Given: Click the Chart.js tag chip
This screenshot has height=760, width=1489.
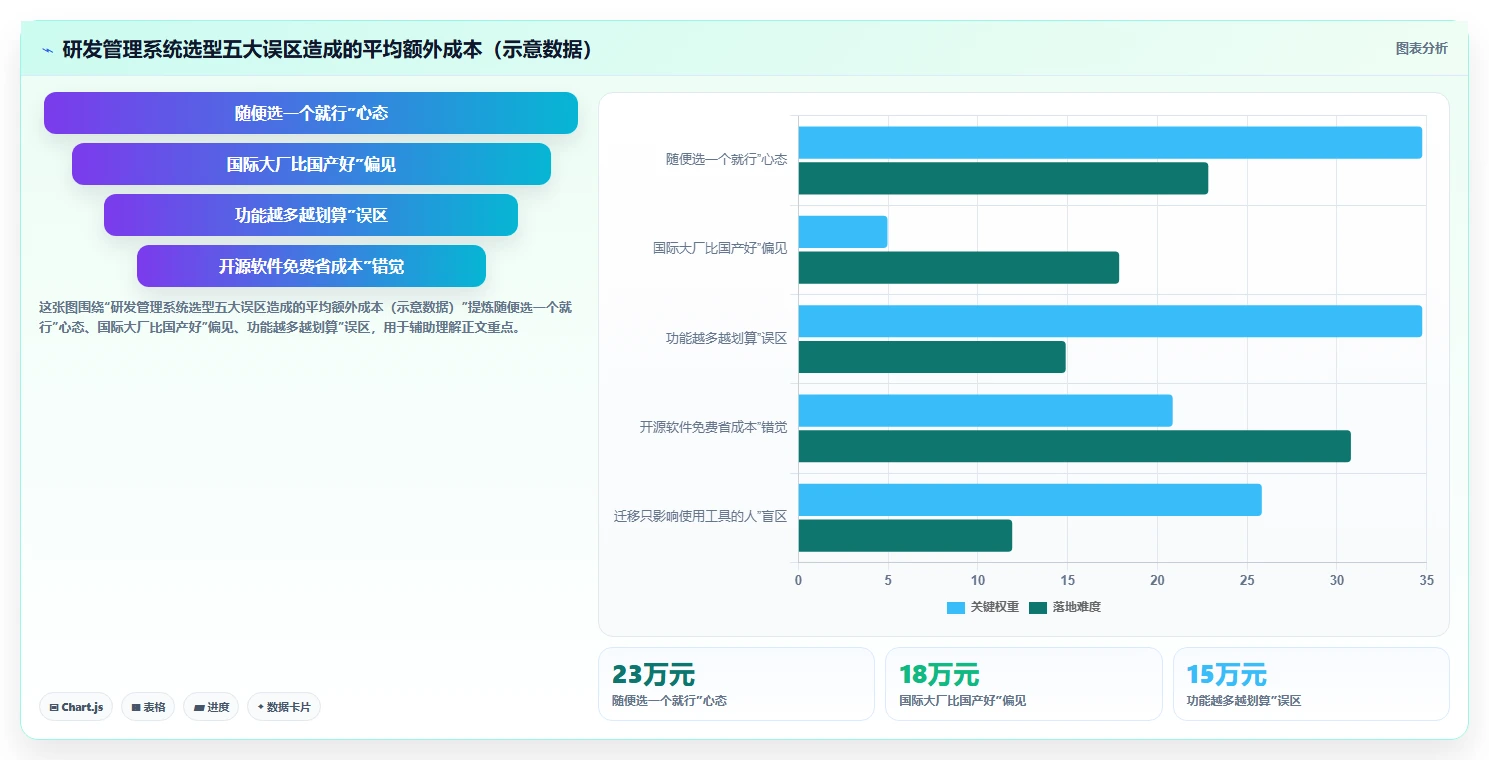Looking at the screenshot, I should (76, 707).
